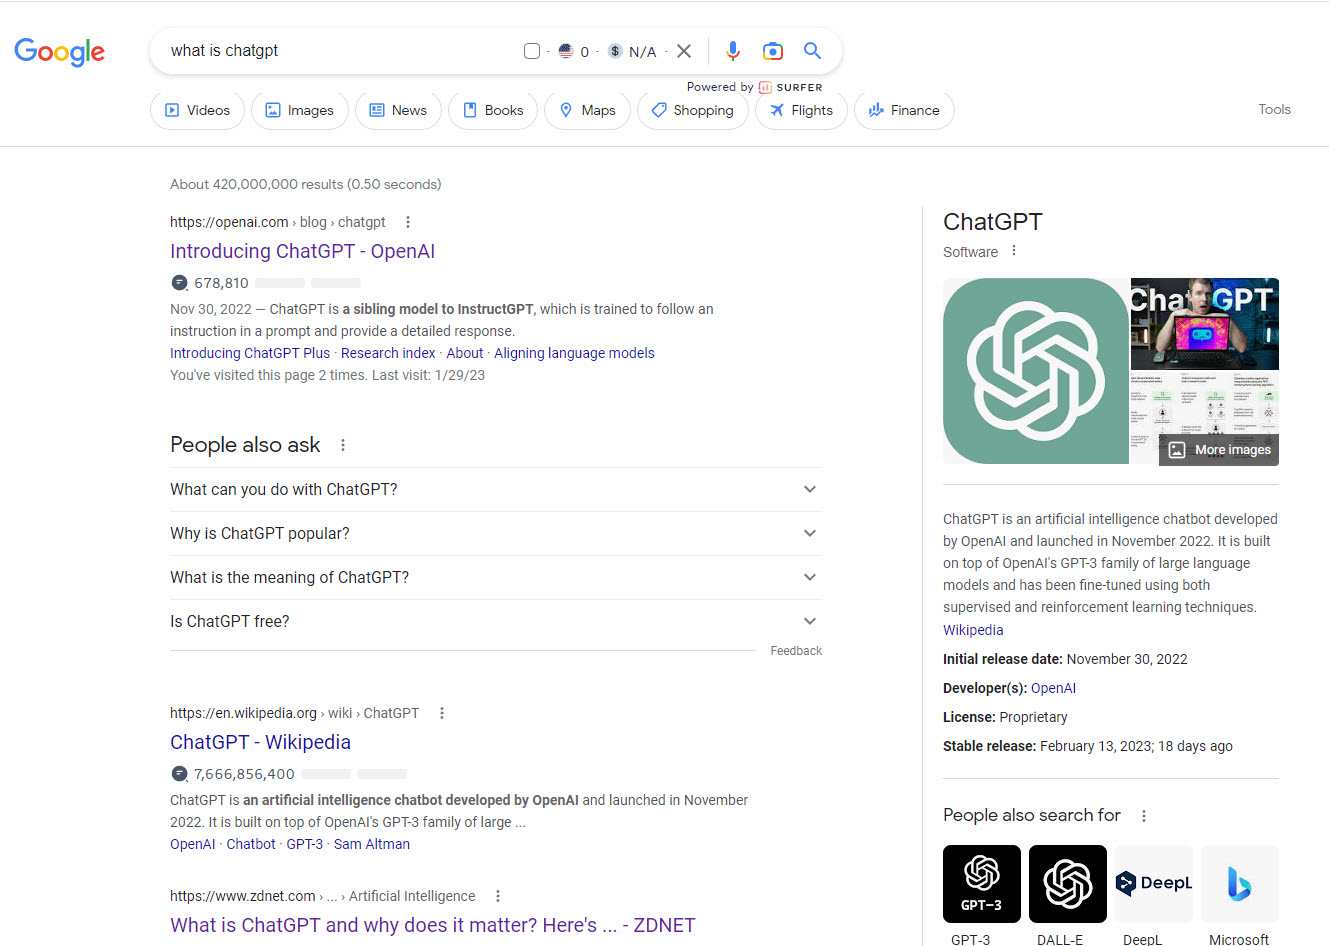Switch to Flights filter

tap(801, 110)
